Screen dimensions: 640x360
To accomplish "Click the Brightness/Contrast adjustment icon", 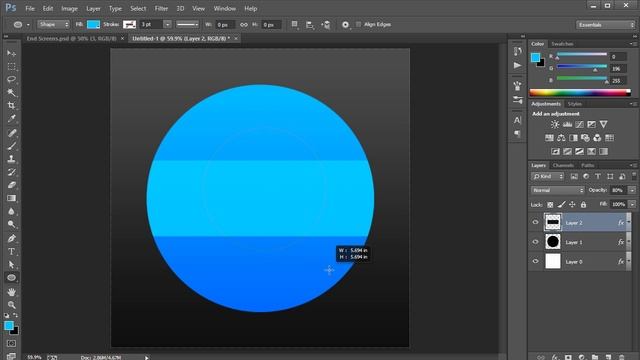I will 555,124.
